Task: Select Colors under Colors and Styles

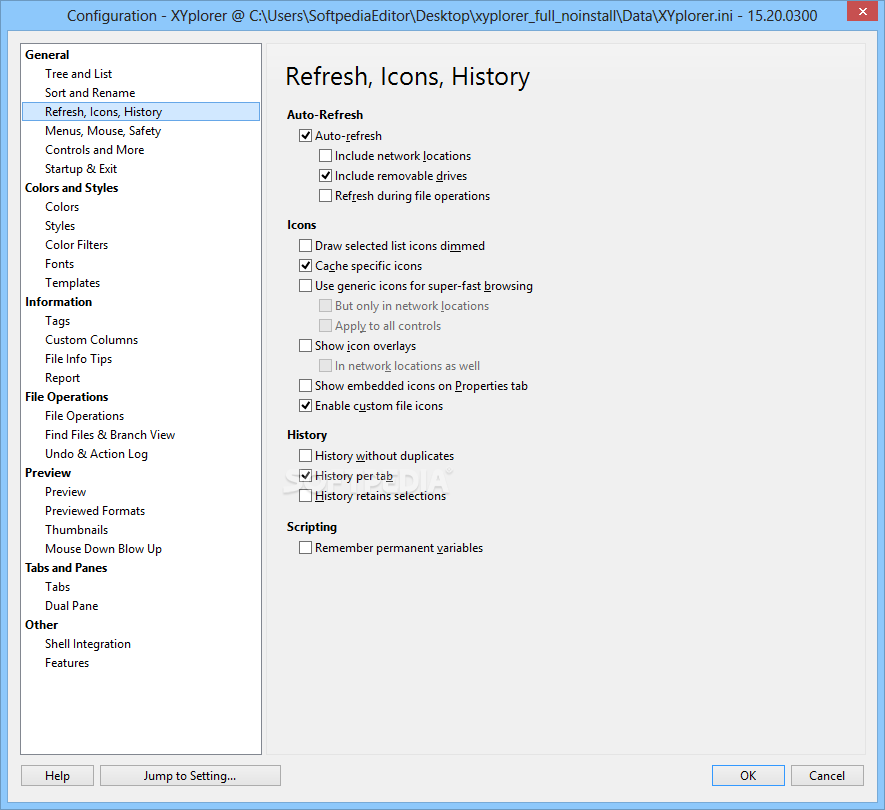Action: pyautogui.click(x=62, y=207)
